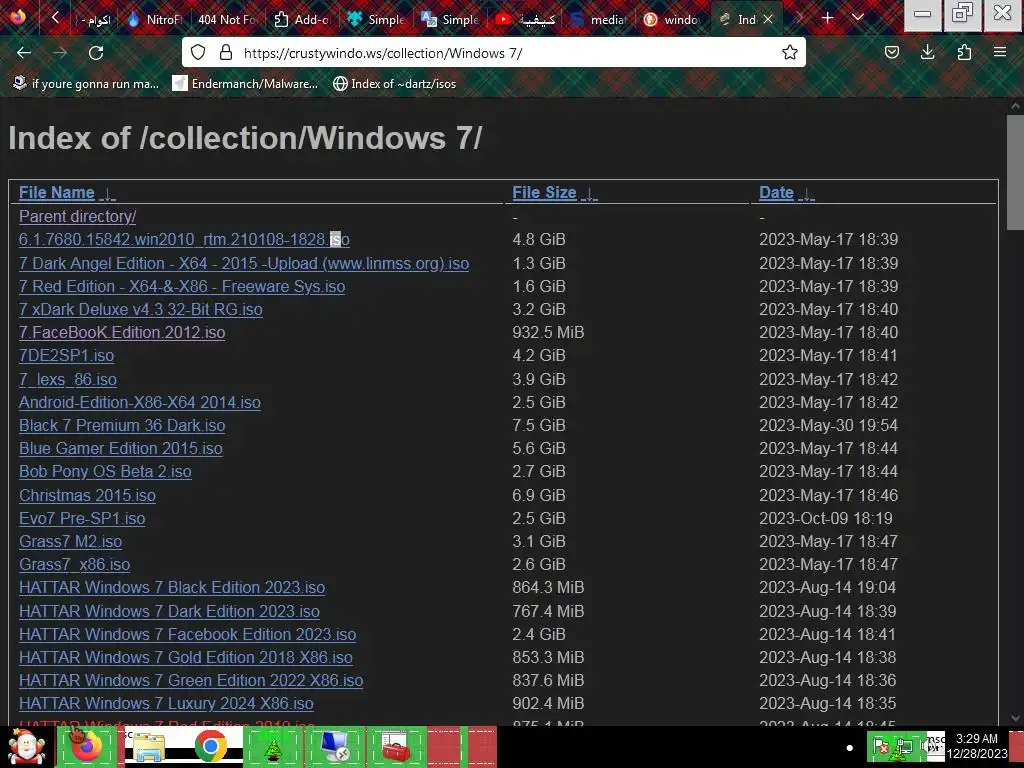Open Blue Gamer Edition 2015.iso
This screenshot has height=768, width=1024.
[120, 448]
